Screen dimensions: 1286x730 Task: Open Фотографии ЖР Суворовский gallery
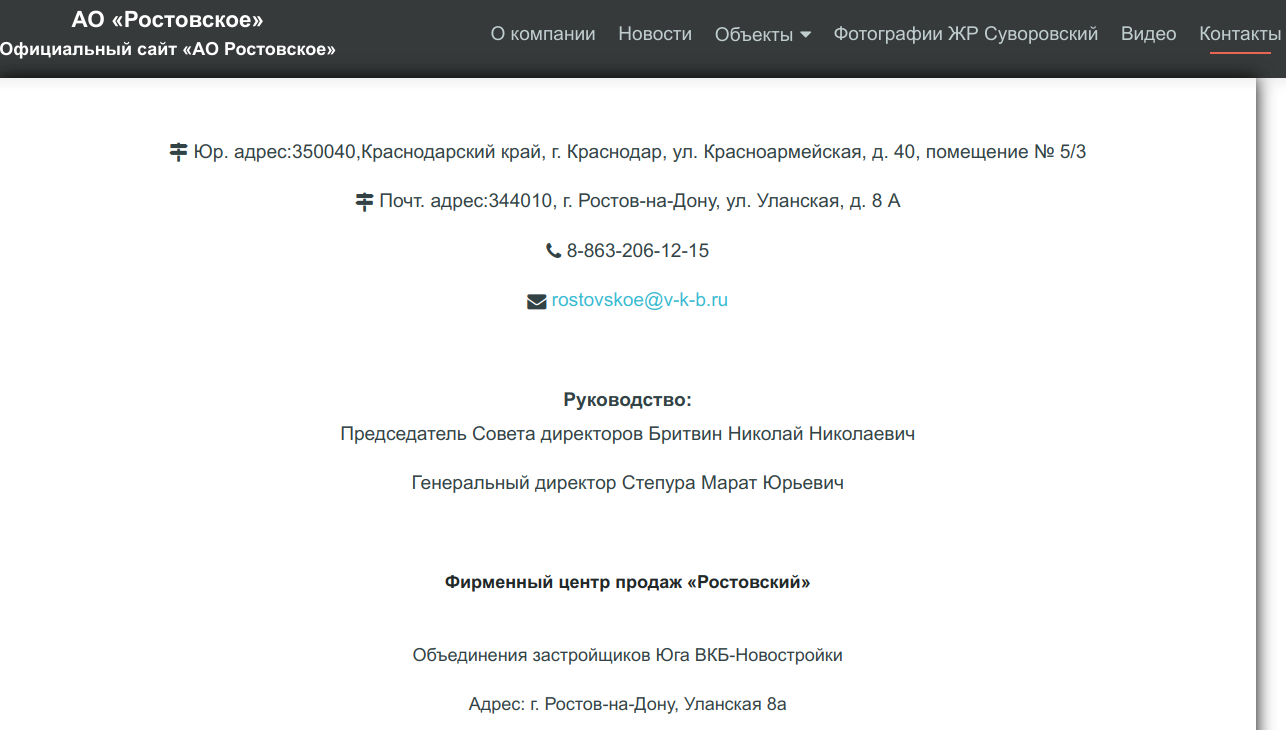(966, 34)
